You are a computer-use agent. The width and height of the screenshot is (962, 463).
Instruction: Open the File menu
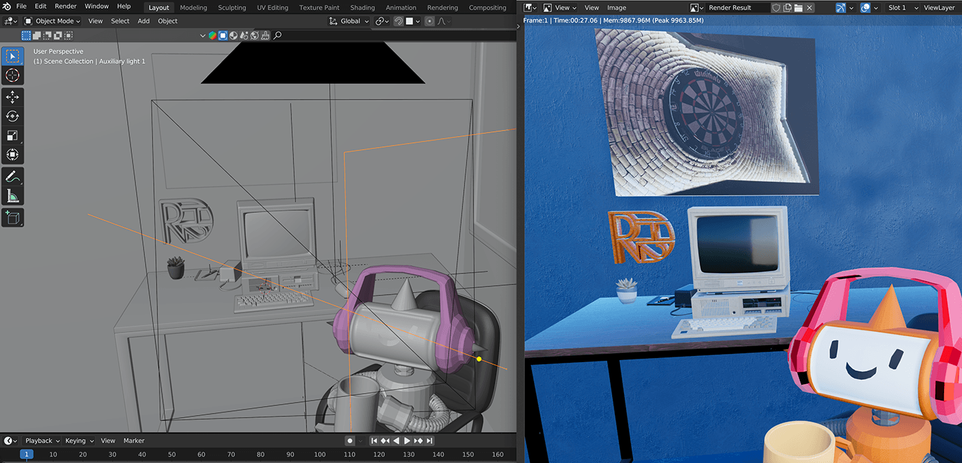21,6
